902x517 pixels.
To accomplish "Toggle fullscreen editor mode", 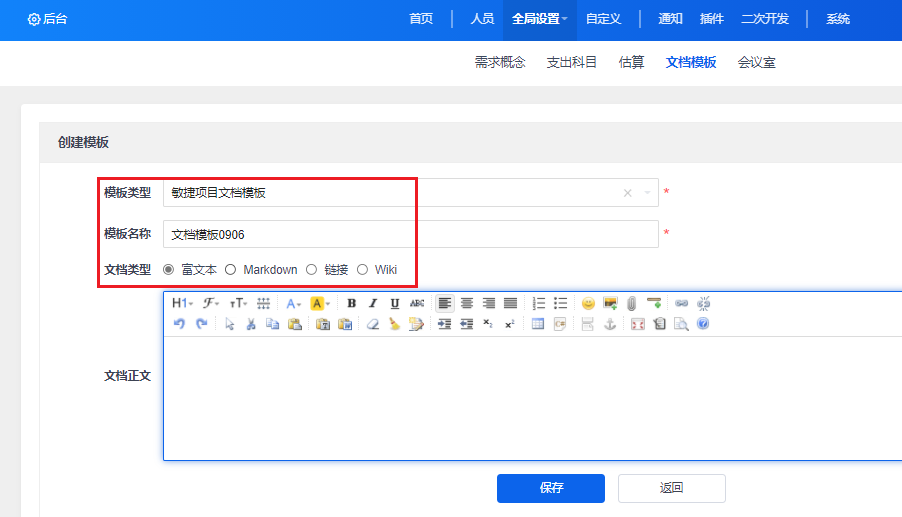I will pos(637,324).
